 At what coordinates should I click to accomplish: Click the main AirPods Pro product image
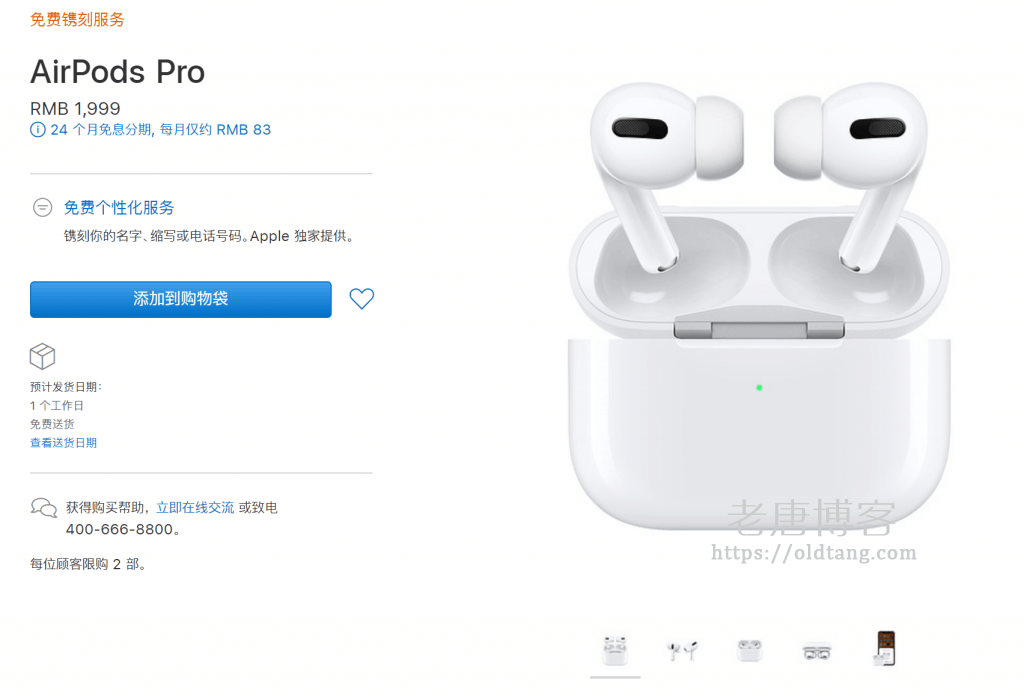pos(759,307)
